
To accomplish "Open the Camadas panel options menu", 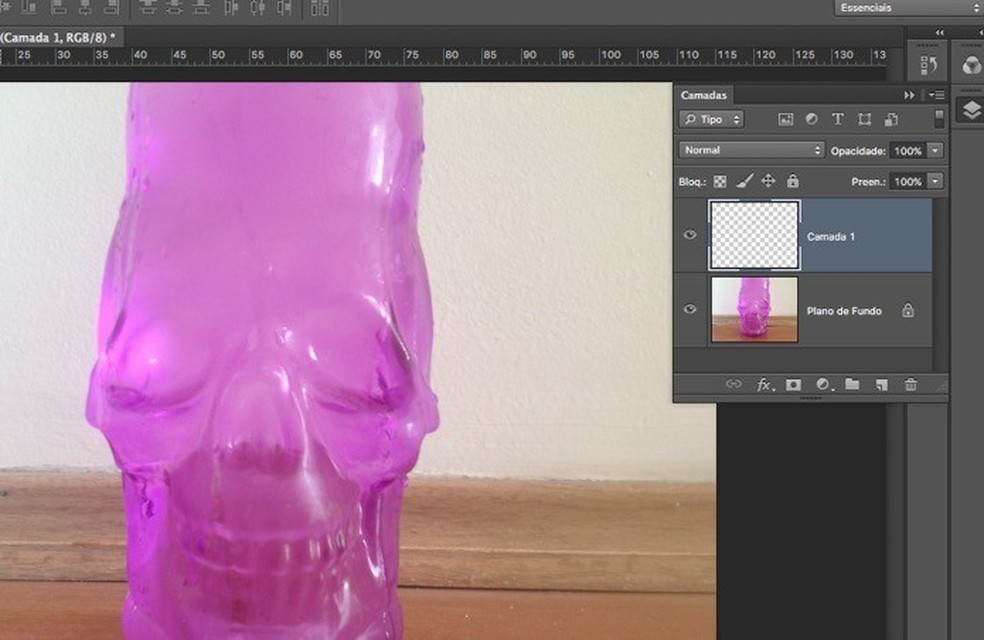I will pos(936,95).
